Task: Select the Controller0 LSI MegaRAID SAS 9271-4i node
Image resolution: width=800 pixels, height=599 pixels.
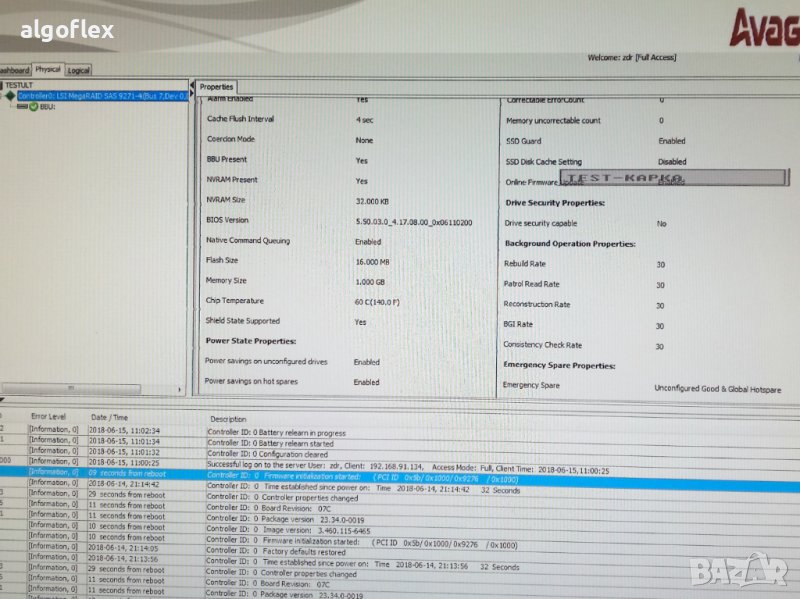Action: pos(100,95)
